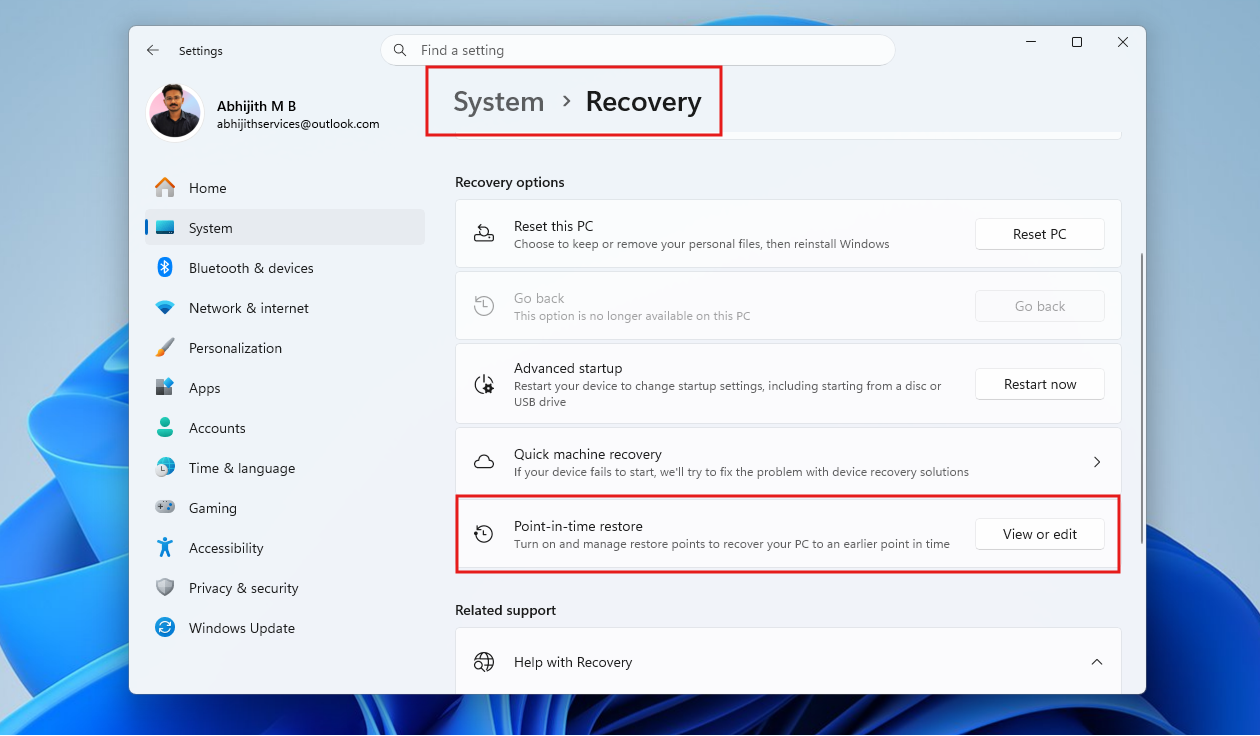Collapse the Help with Recovery section

pos(1097,662)
